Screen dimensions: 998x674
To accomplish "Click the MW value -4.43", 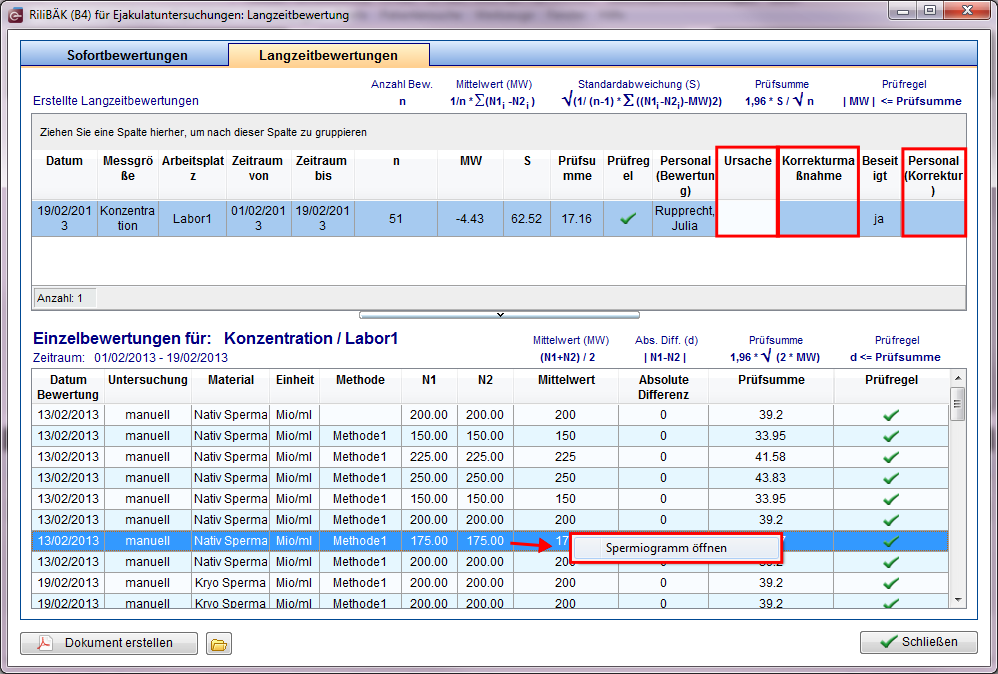I will [470, 219].
